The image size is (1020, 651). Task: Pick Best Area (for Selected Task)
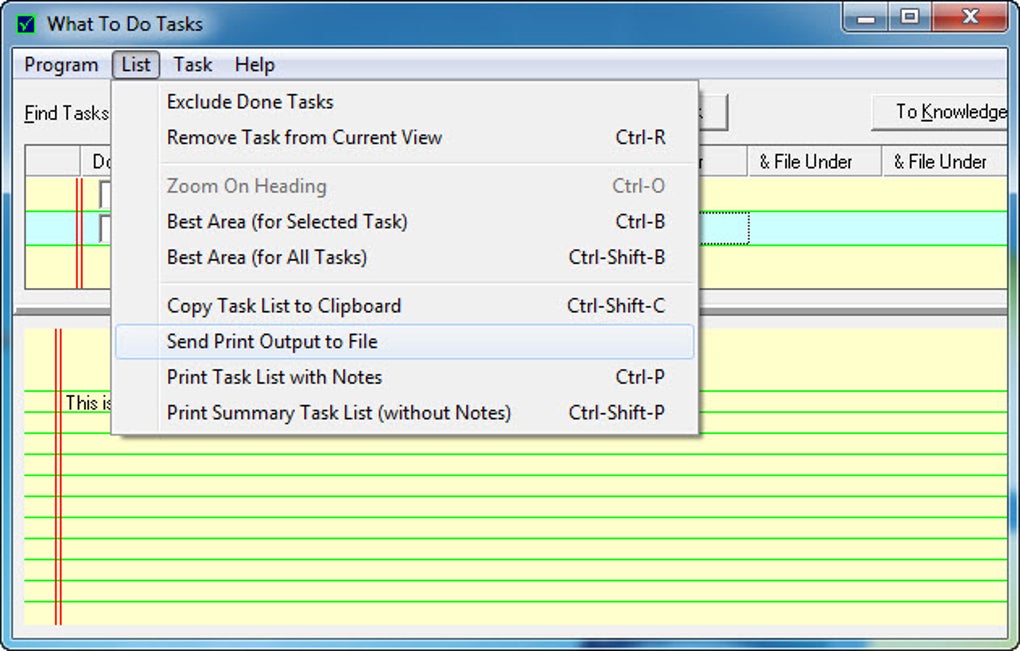(x=287, y=222)
